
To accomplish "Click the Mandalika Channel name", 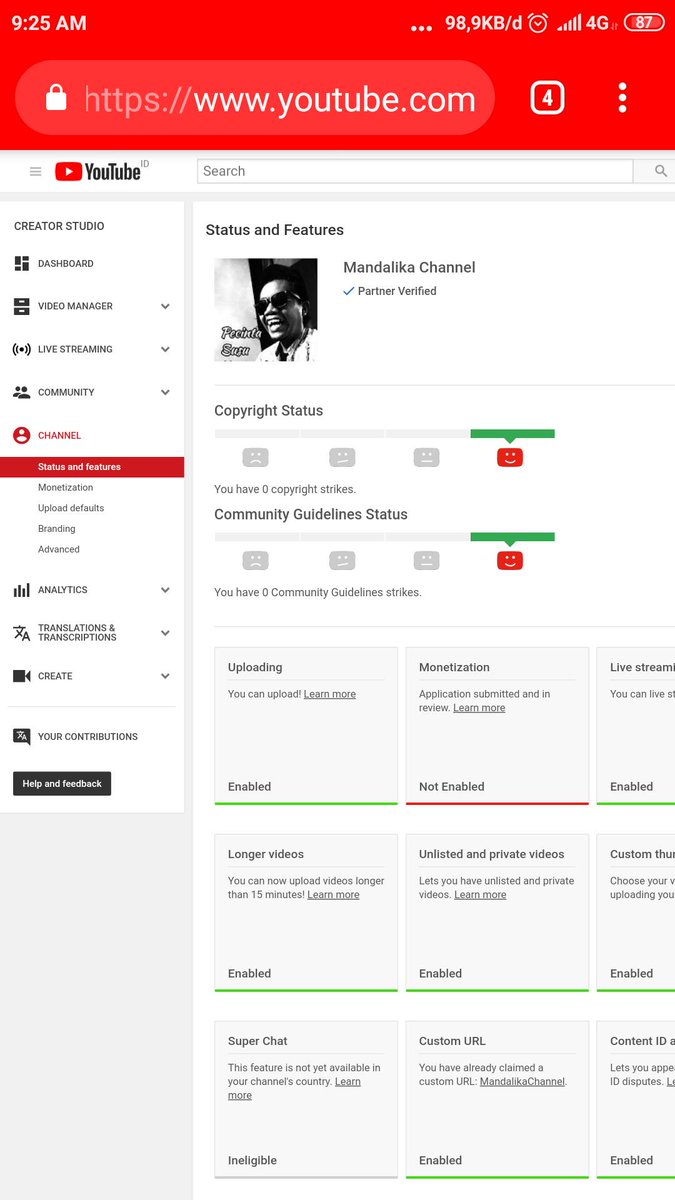I will pyautogui.click(x=409, y=268).
